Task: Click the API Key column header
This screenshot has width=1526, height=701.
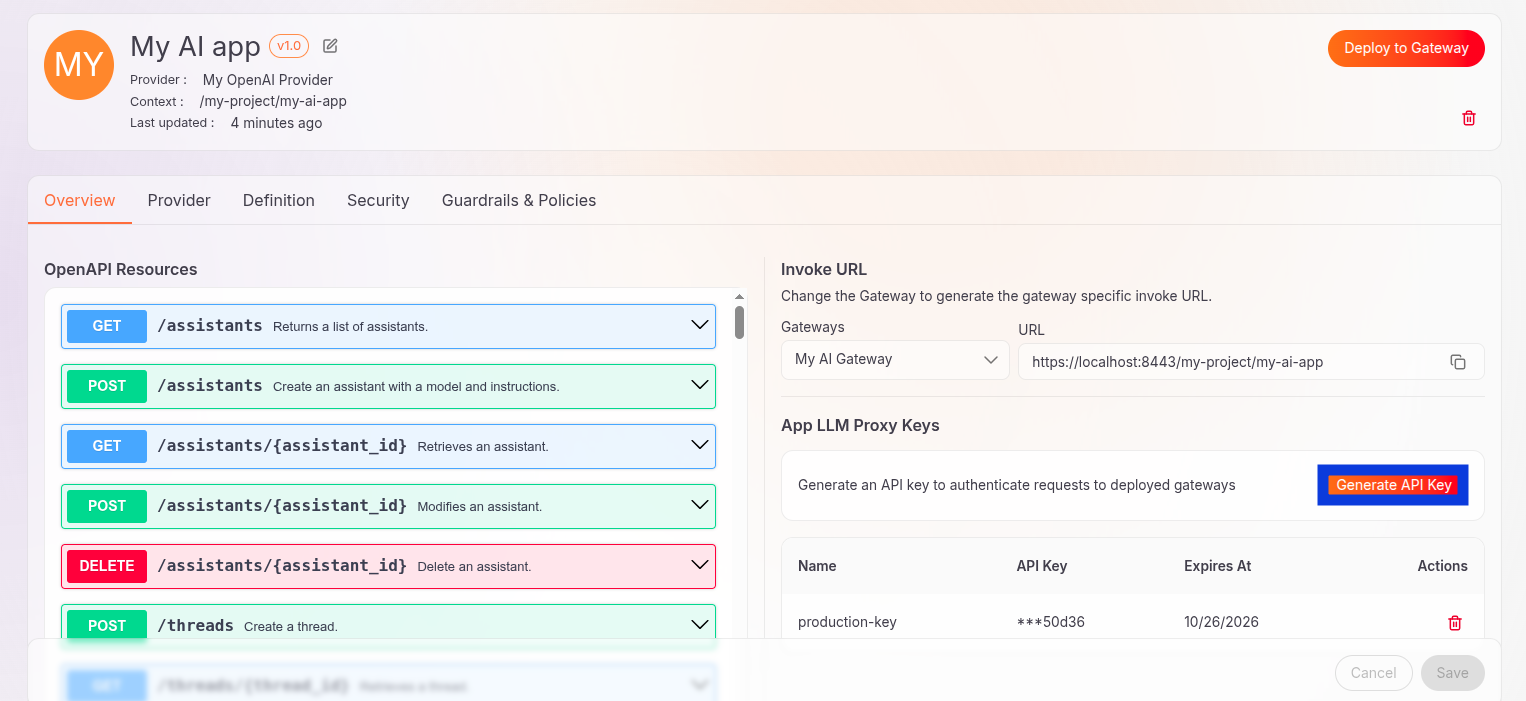Action: click(x=1042, y=566)
